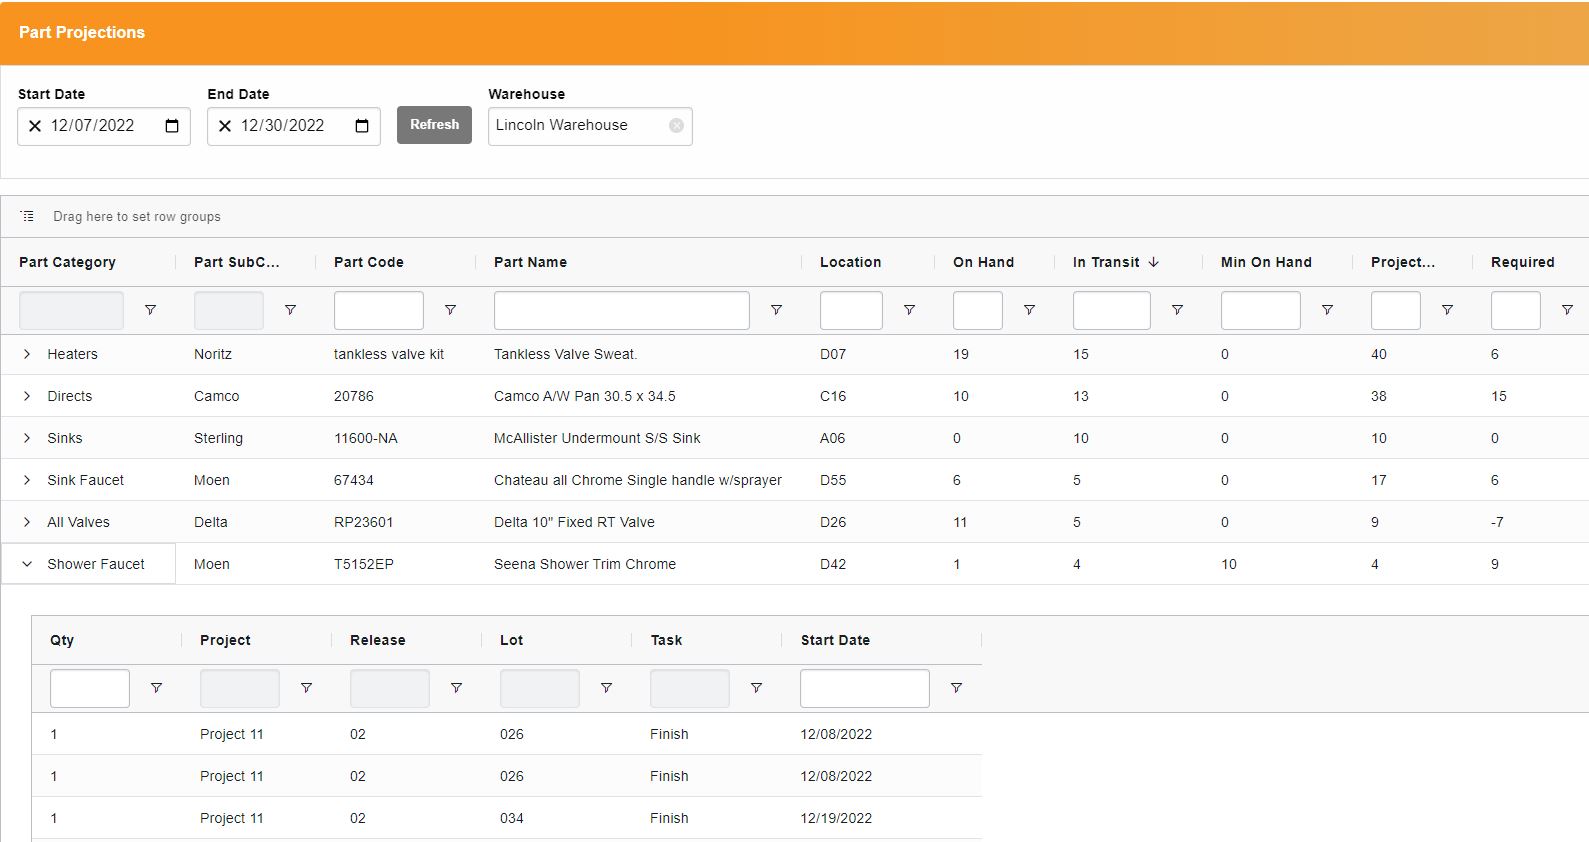1589x842 pixels.
Task: Open the End Date calendar picker icon
Action: [362, 126]
